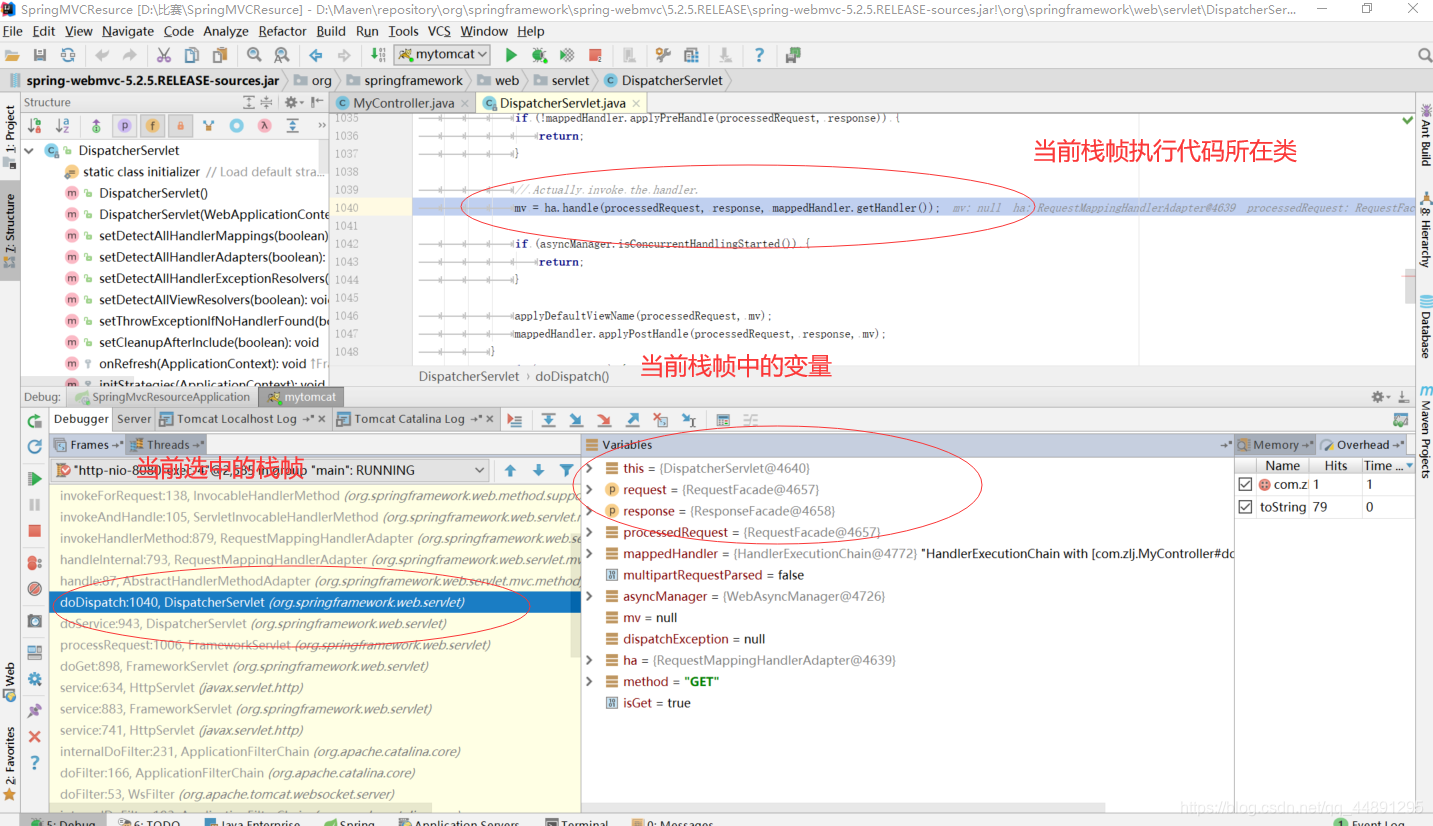Resume program in the Debug sidebar
Viewport: 1433px width, 826px height.
[x=35, y=478]
